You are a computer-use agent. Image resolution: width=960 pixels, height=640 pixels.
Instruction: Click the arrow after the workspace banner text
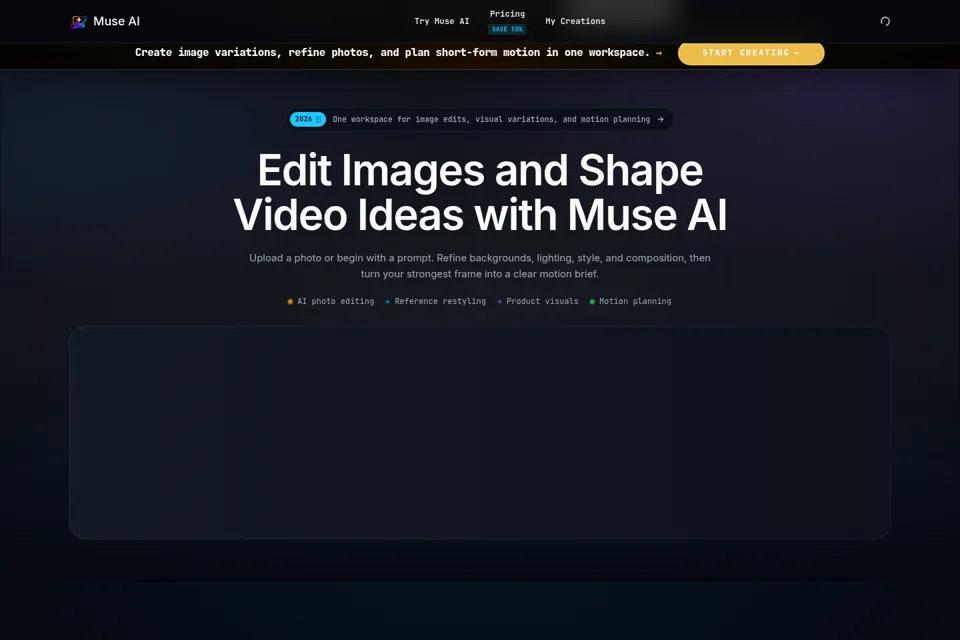(659, 53)
